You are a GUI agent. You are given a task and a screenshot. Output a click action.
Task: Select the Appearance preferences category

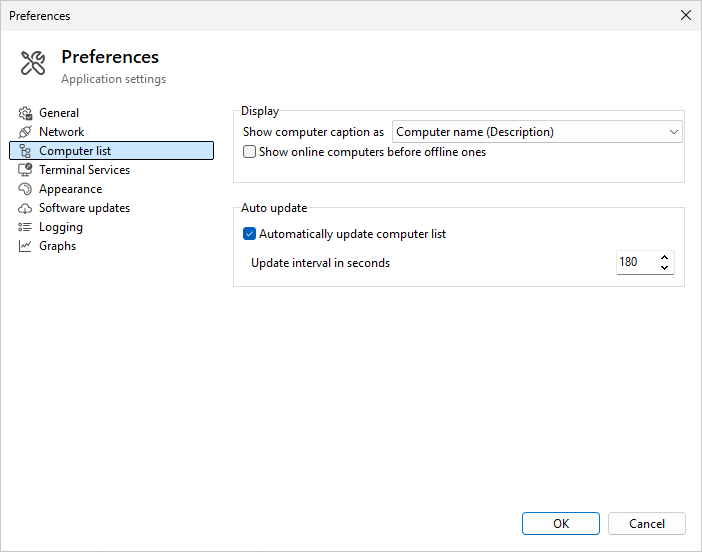click(x=70, y=189)
